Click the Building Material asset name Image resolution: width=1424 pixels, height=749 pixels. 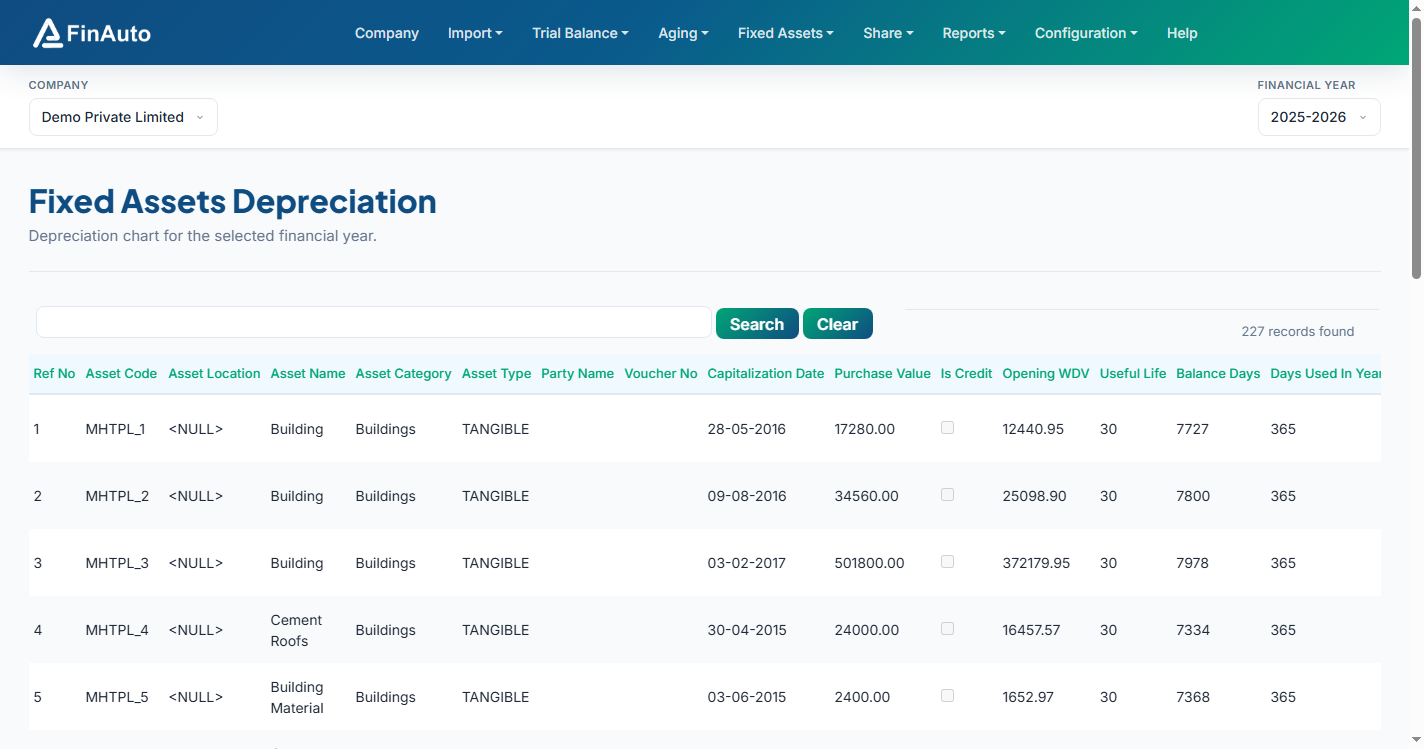pos(297,697)
